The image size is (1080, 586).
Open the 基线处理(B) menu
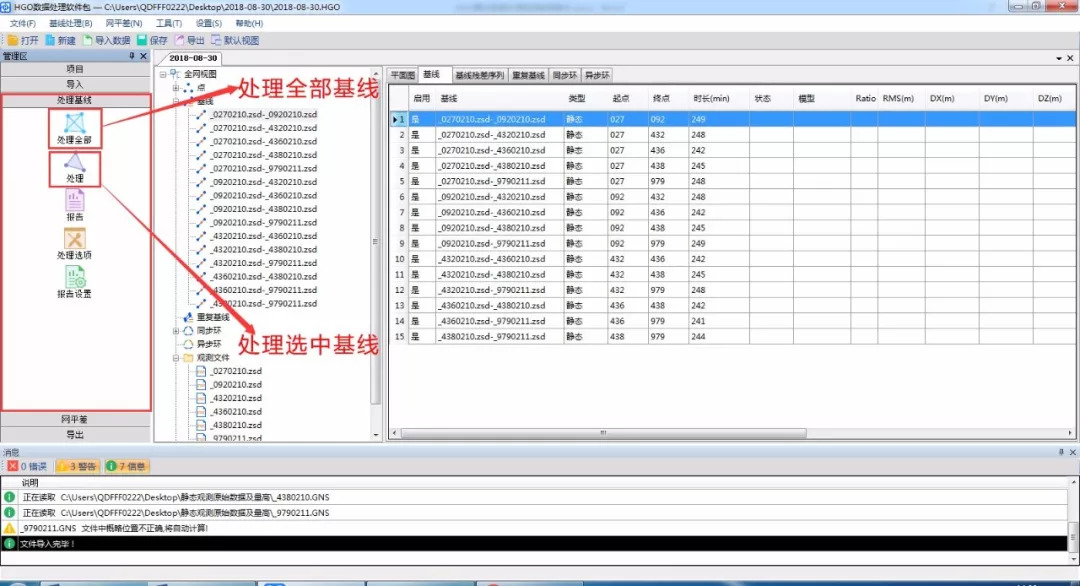(x=70, y=23)
